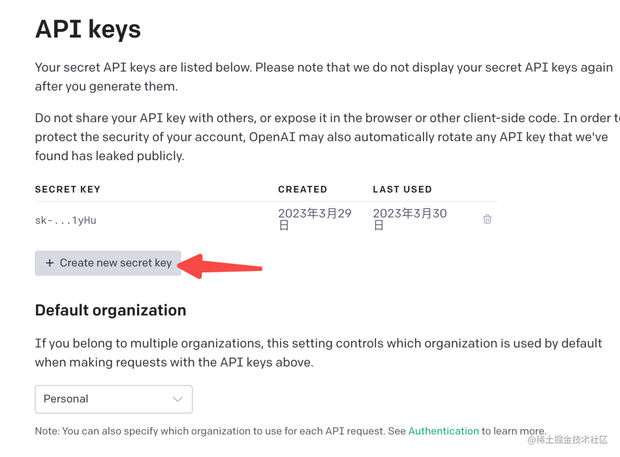This screenshot has width=620, height=457.
Task: Click the Default organization heading
Action: [x=110, y=310]
